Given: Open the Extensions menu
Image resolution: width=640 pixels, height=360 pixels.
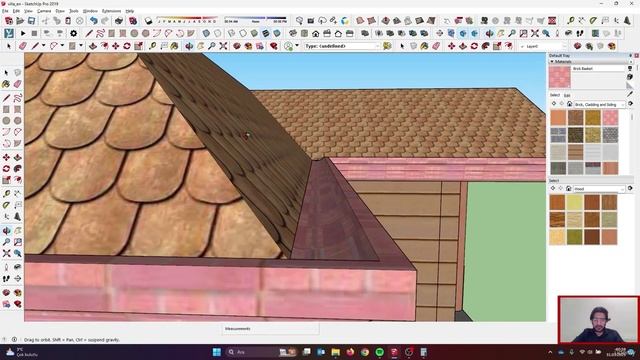Looking at the screenshot, I should pos(111,11).
